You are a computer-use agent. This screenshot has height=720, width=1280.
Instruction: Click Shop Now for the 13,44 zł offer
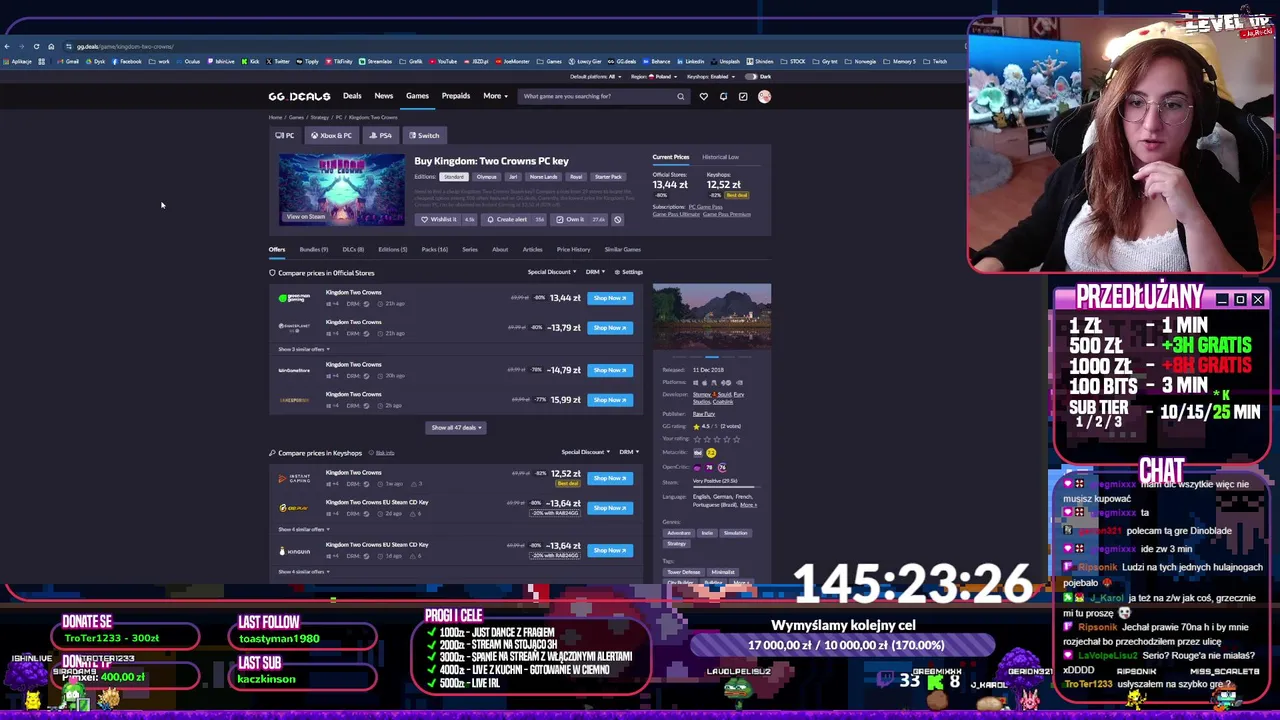point(610,298)
